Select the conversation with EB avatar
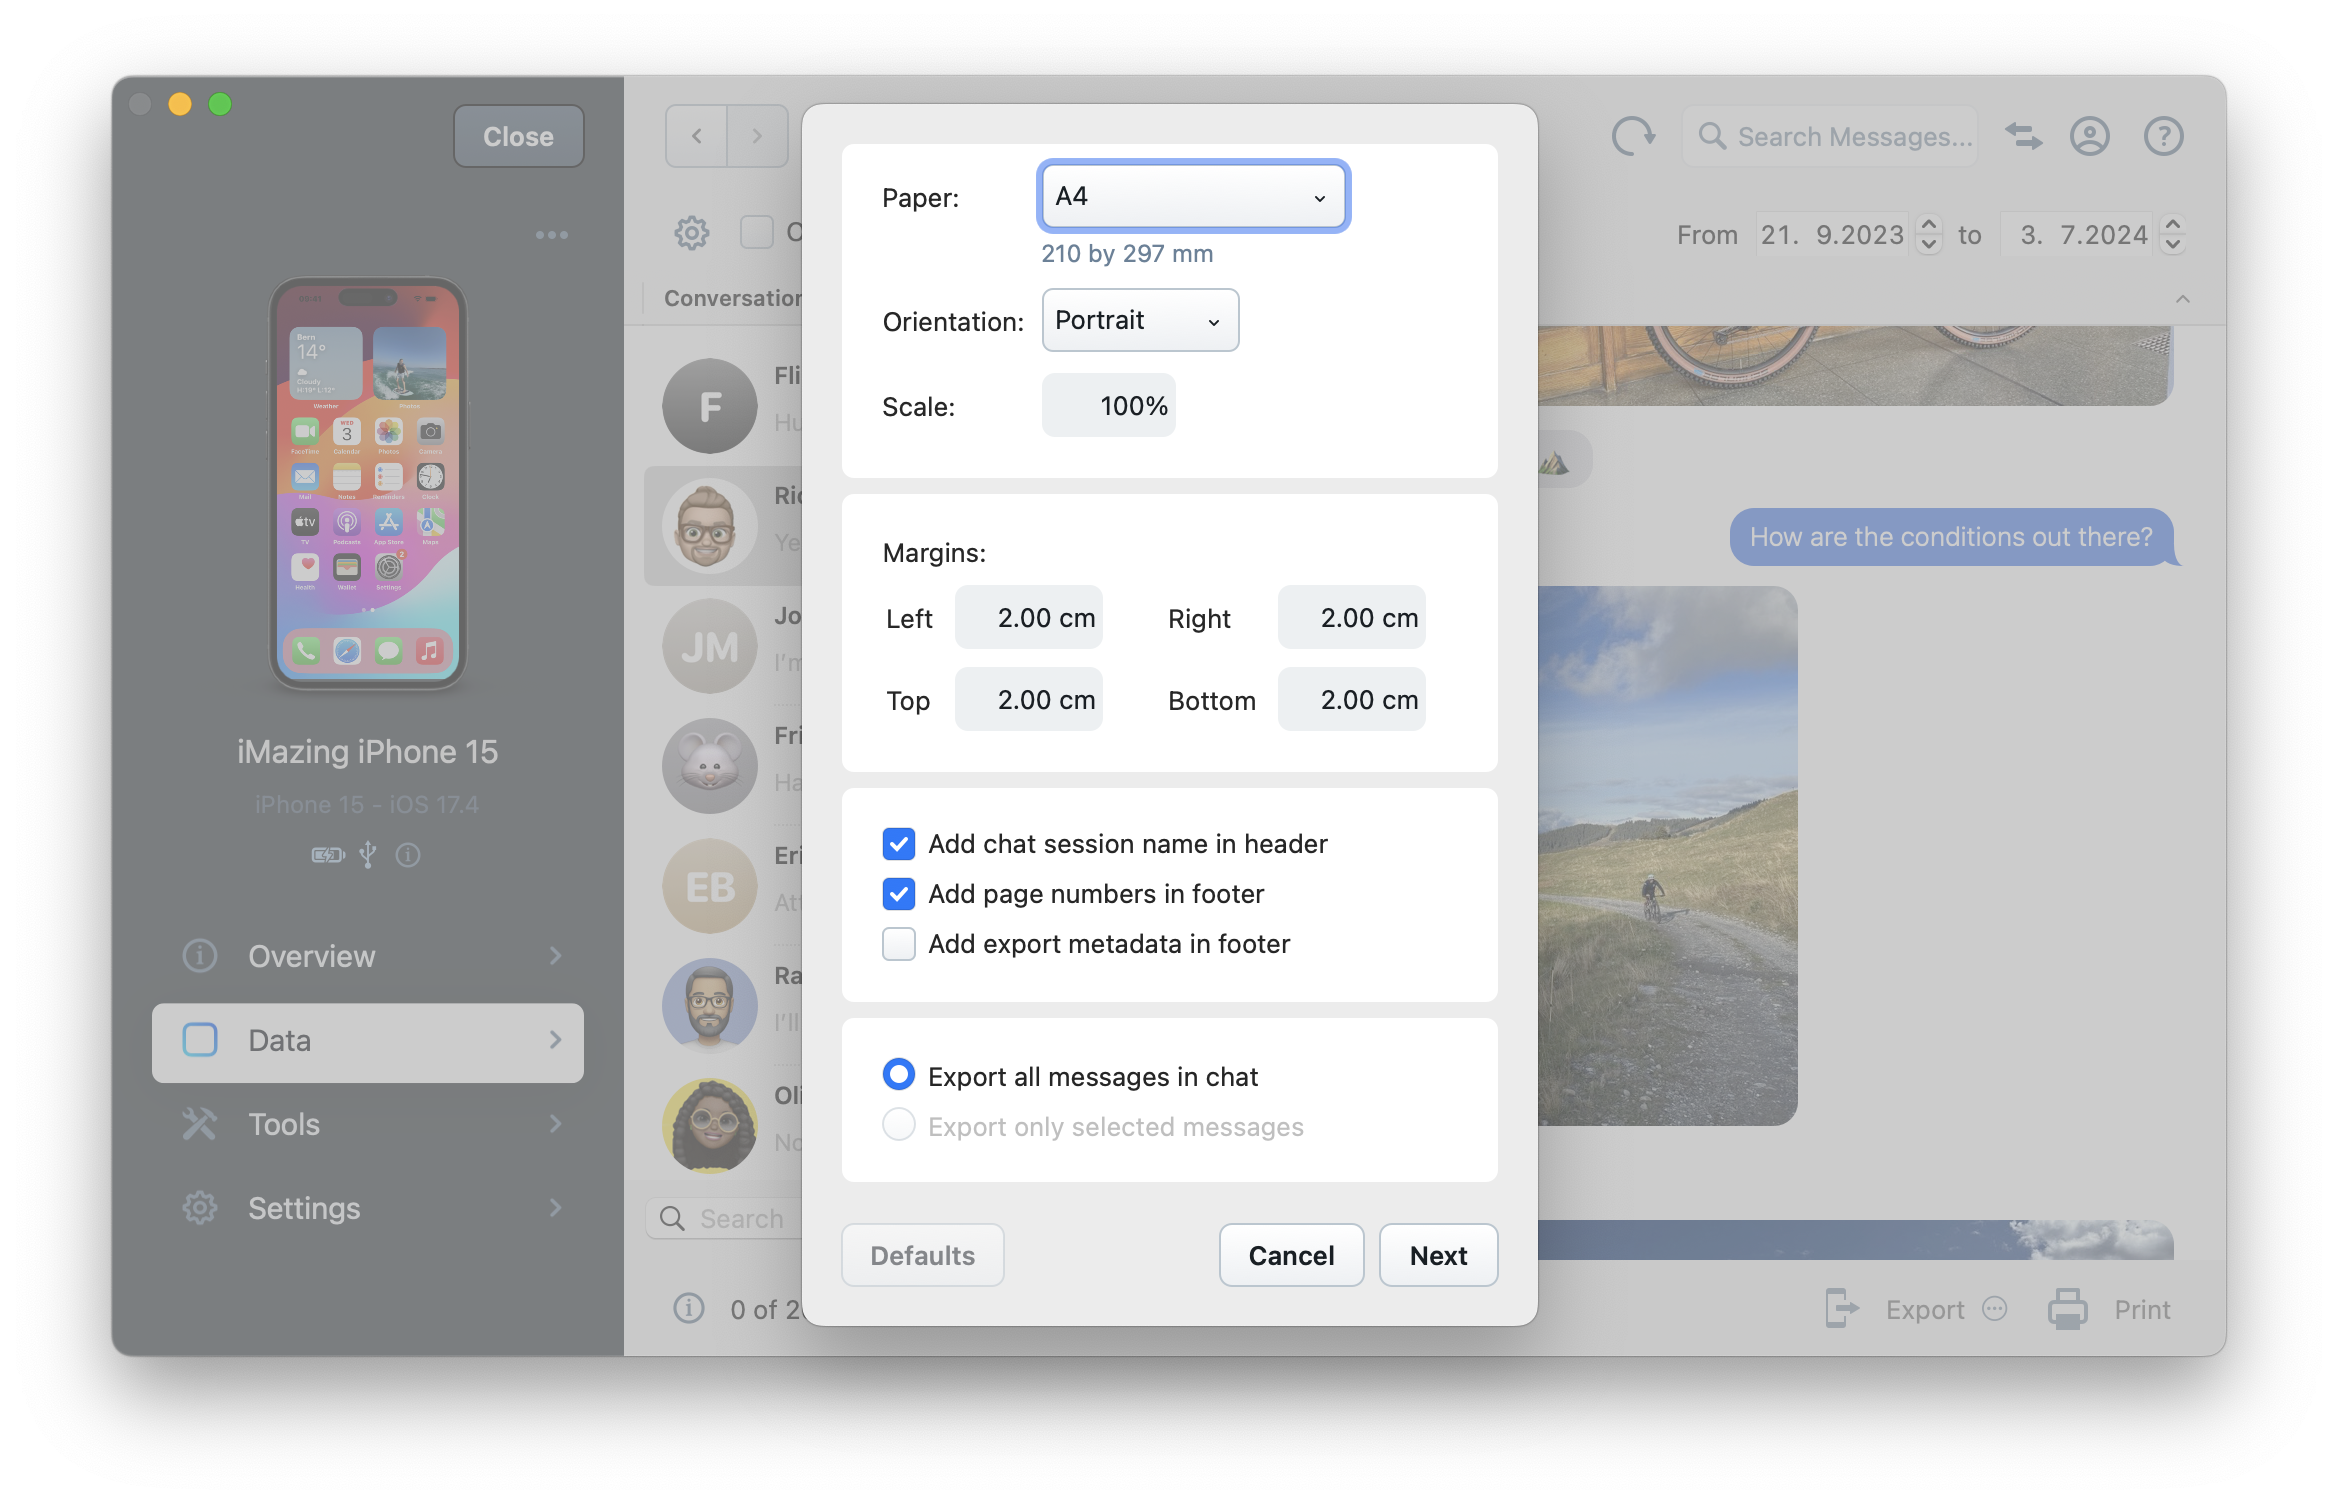Viewport: 2338px width, 1504px height. (709, 886)
